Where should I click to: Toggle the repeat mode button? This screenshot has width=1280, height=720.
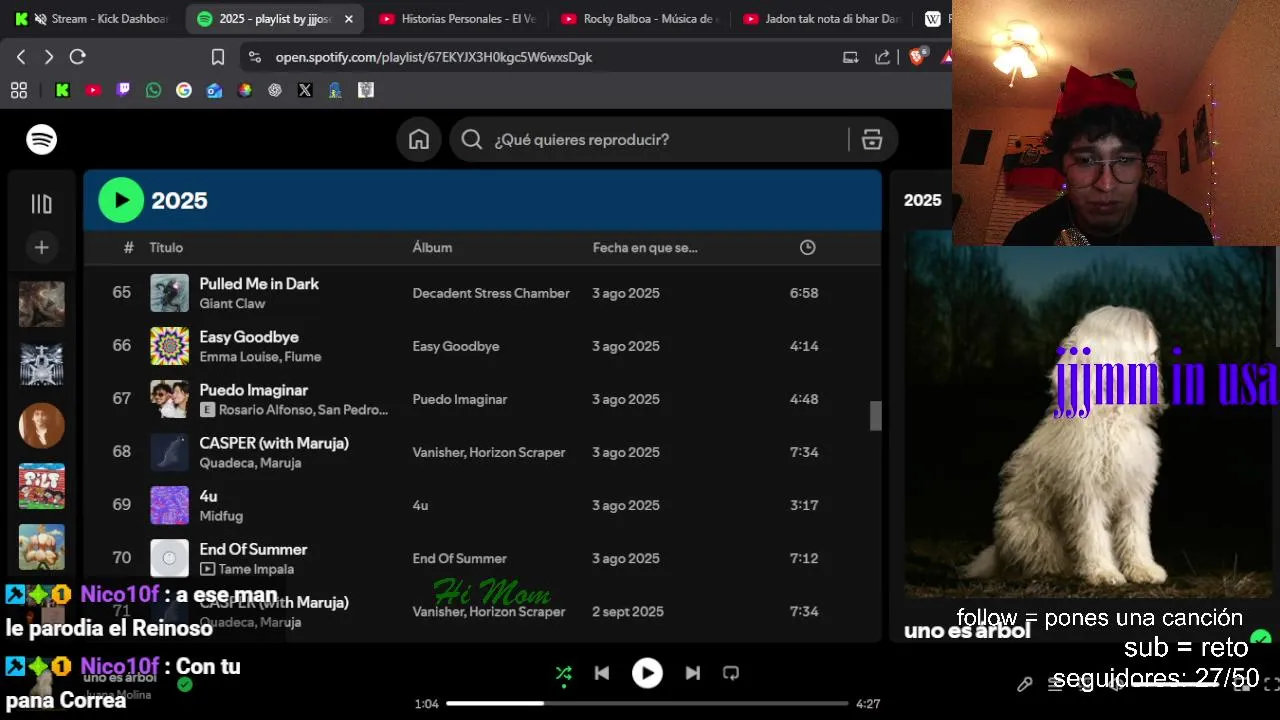click(731, 673)
